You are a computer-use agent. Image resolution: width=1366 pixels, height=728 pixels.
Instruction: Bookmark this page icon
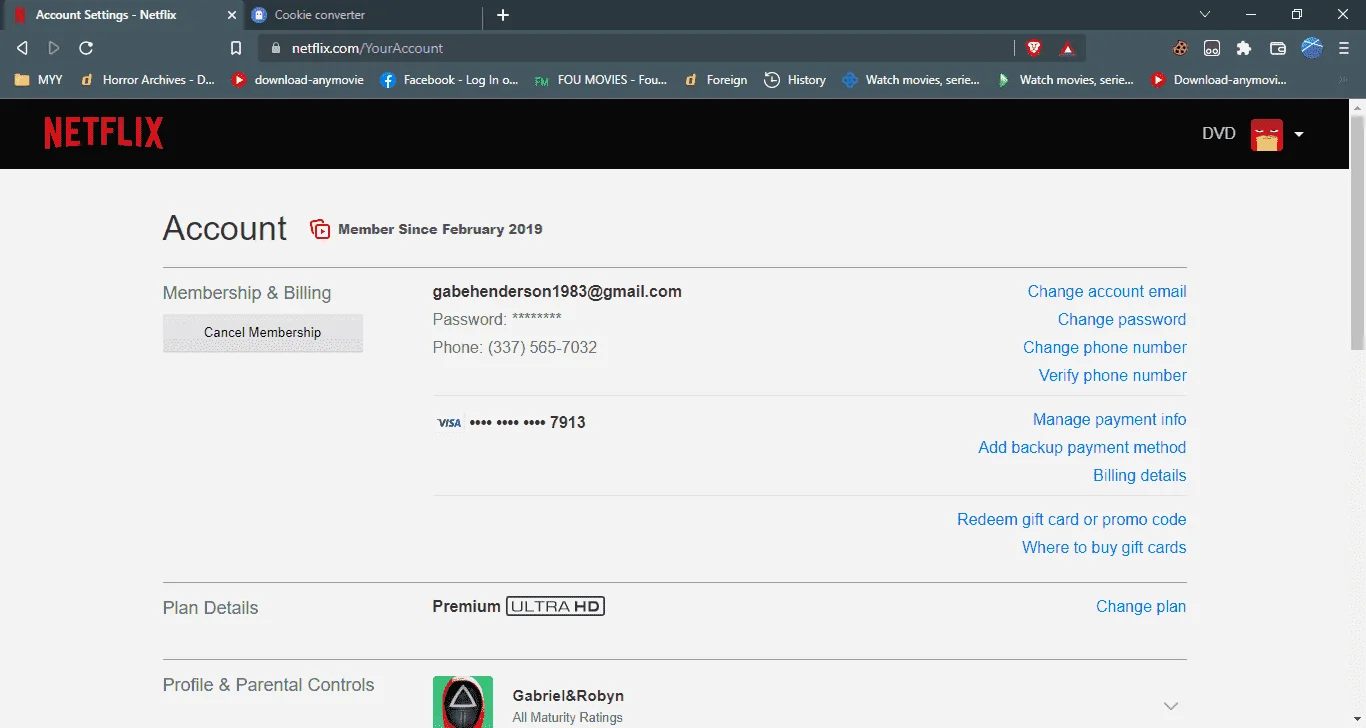click(236, 48)
